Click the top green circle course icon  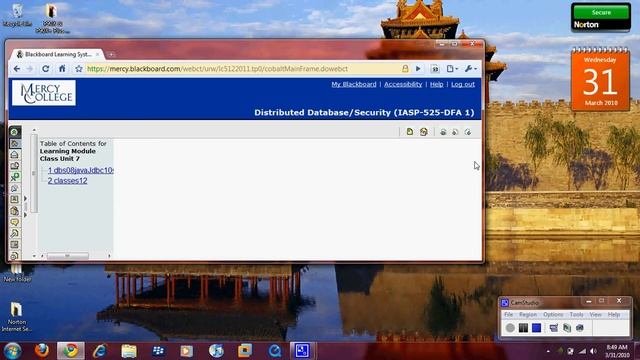[14, 132]
